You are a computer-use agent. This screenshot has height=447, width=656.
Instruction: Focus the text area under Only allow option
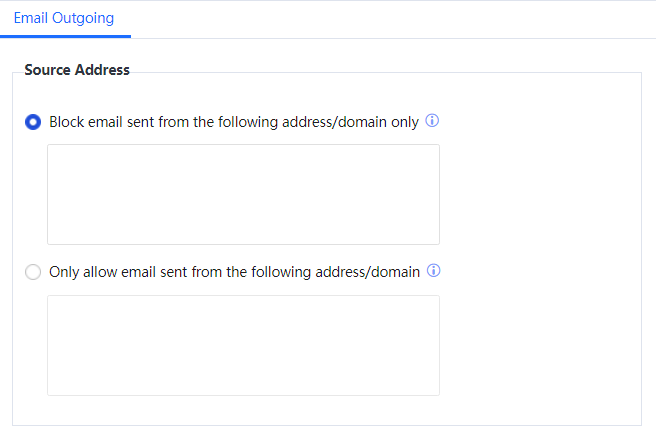pyautogui.click(x=243, y=345)
